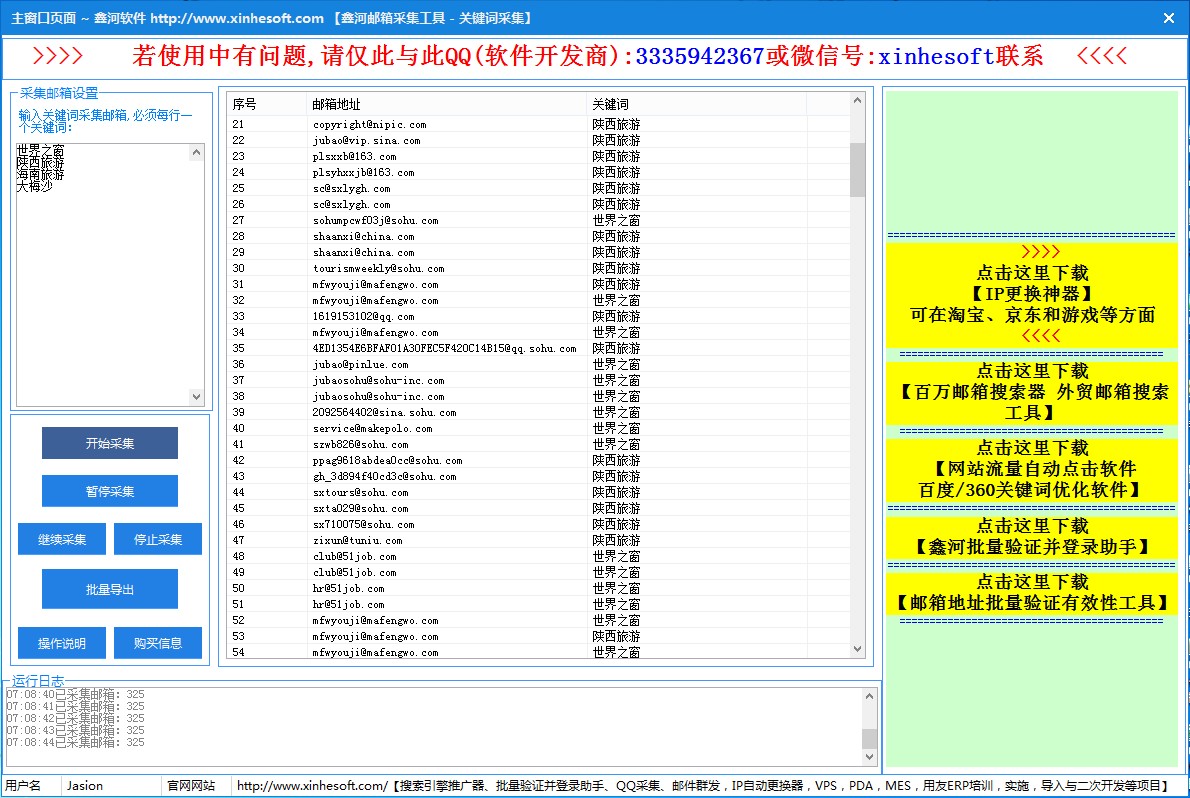
Task: Select row 23 plsxxb@163.com
Action: (x=539, y=156)
